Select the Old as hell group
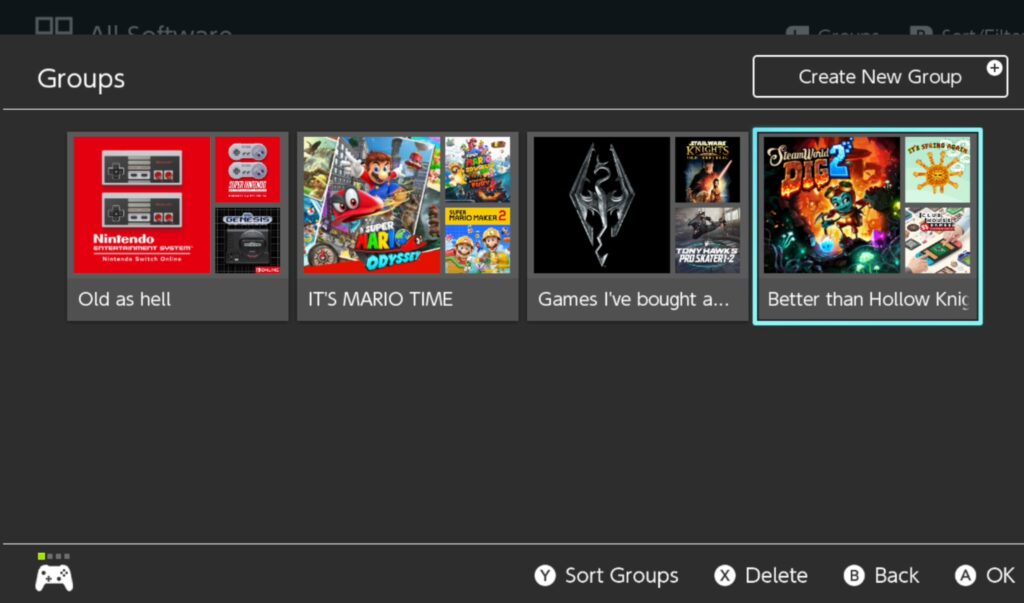Viewport: 1024px width, 603px height. pyautogui.click(x=178, y=226)
